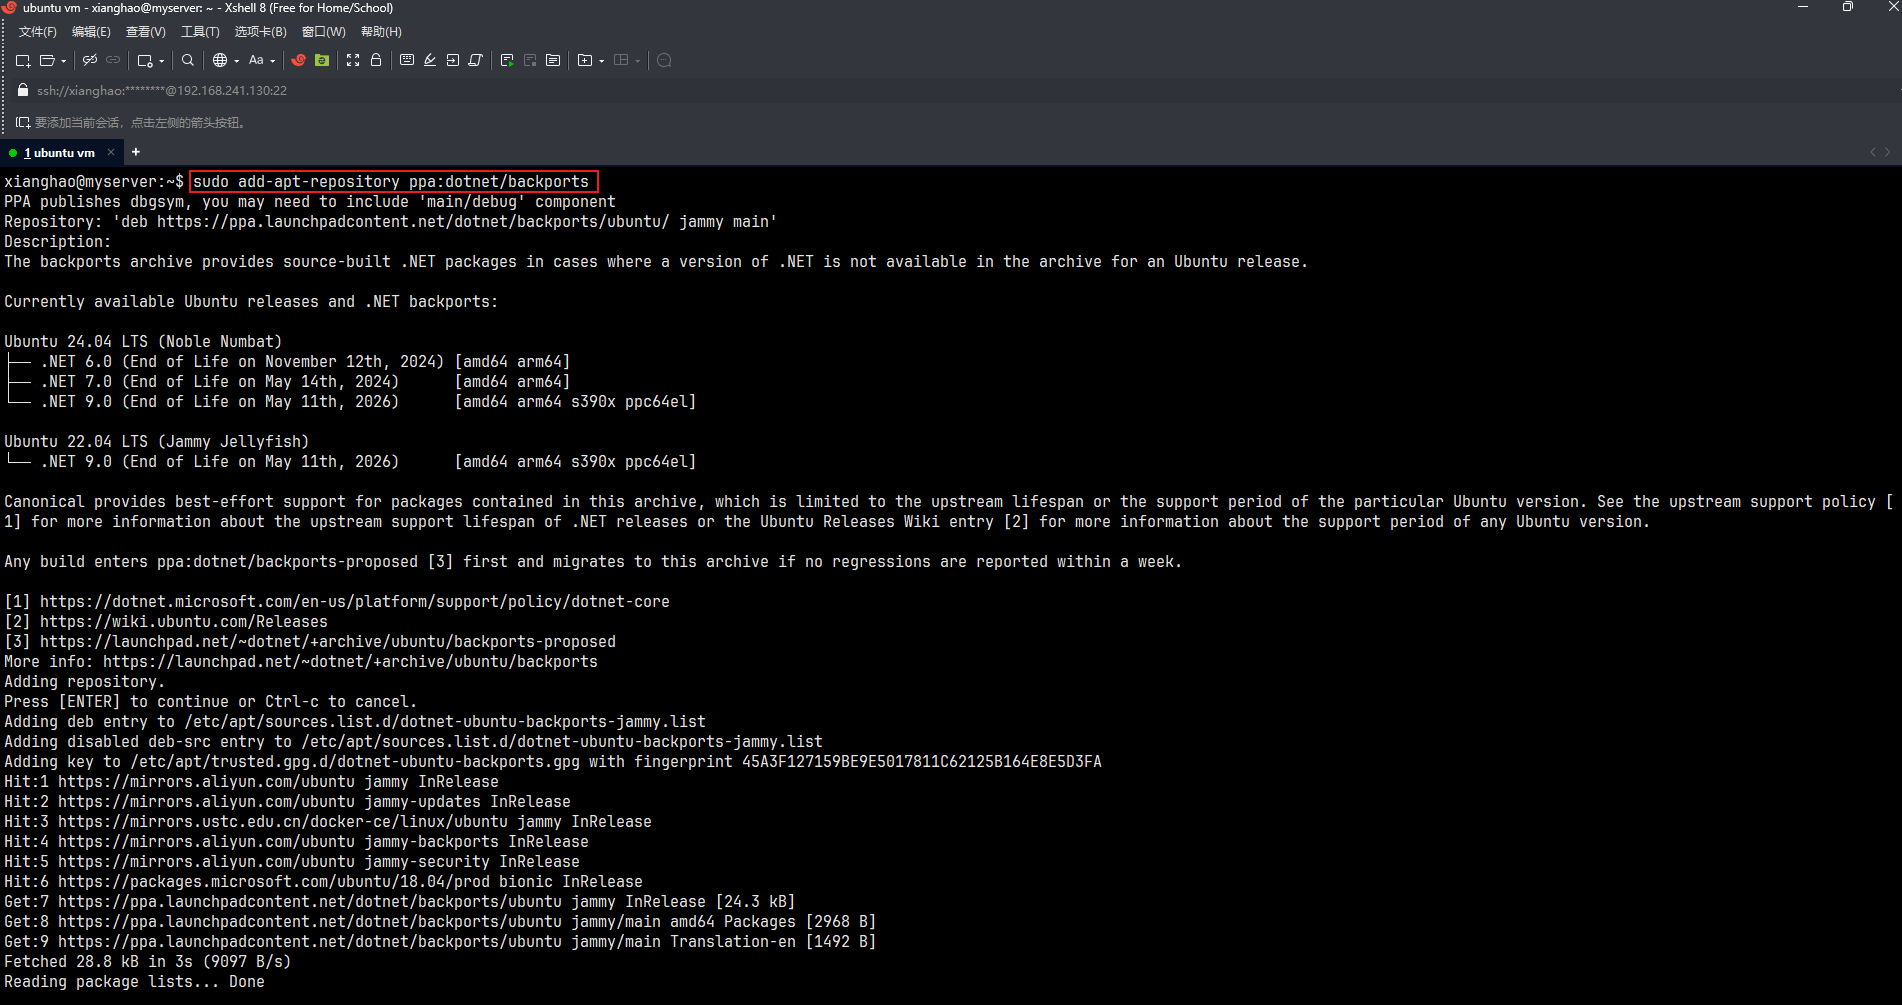Click the lock screen padlock icon
This screenshot has width=1902, height=1005.
376,60
